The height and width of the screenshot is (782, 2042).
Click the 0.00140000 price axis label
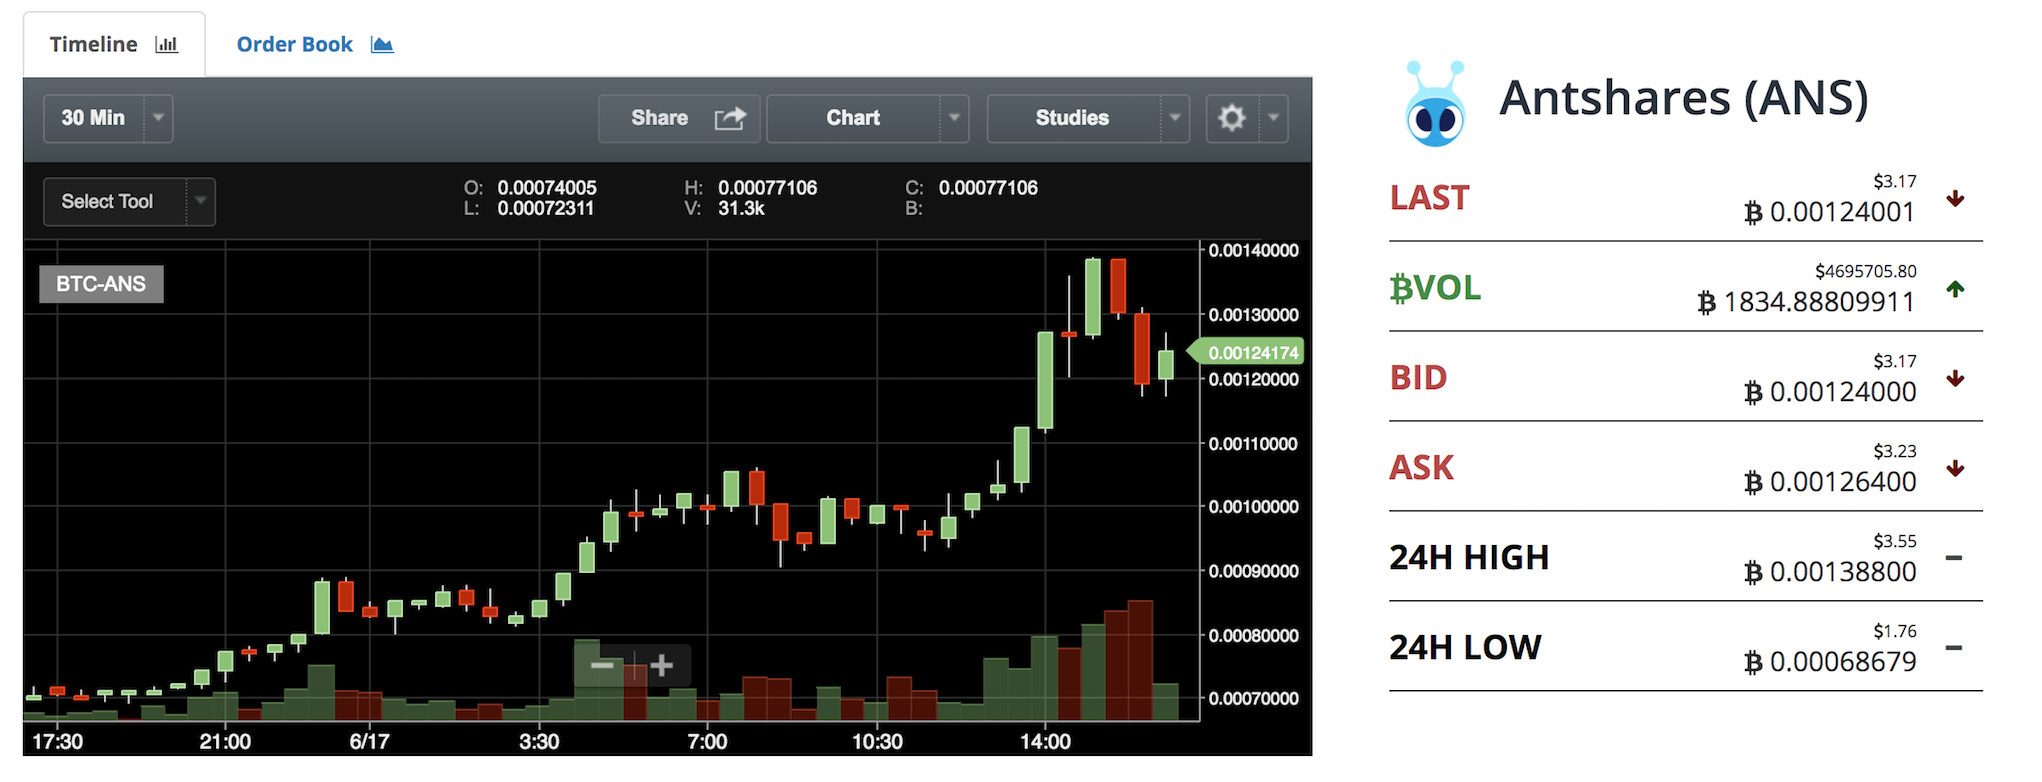1254,251
